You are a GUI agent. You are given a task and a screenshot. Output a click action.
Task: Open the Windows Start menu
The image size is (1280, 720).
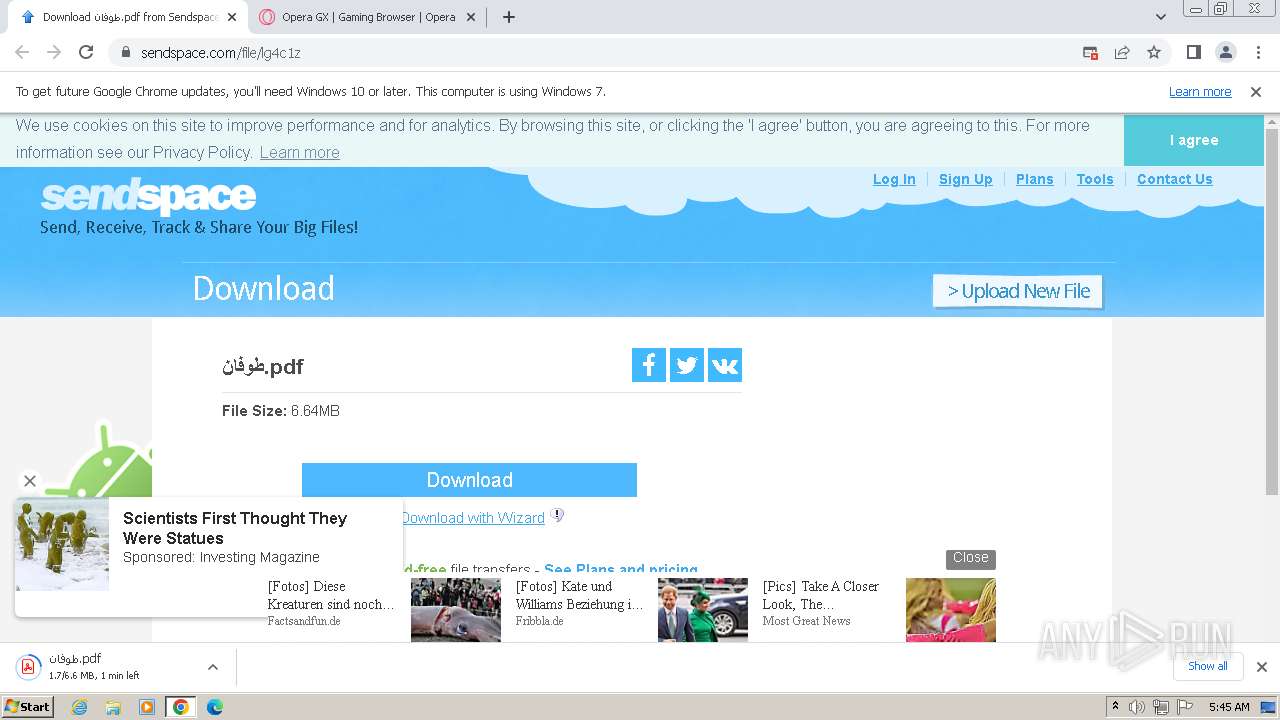point(28,707)
